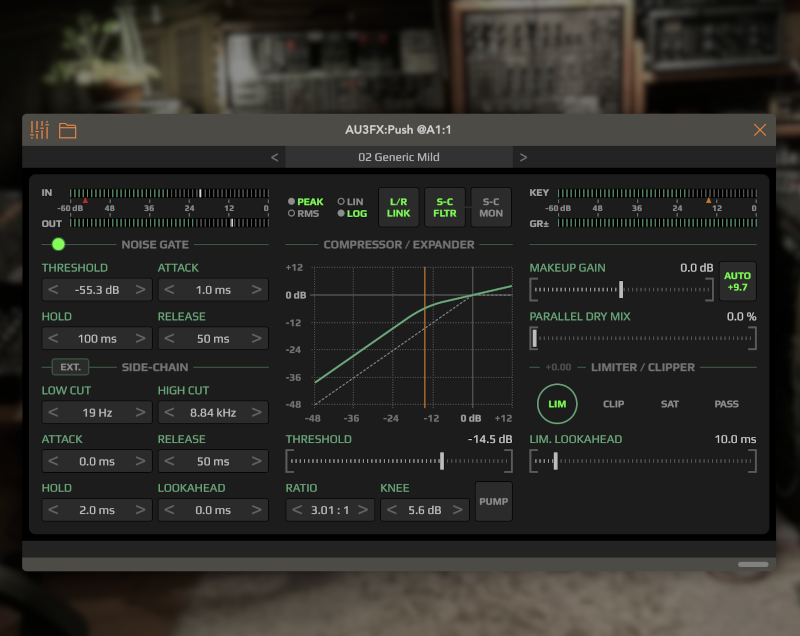The image size is (800, 636).
Task: Decrease side-chain hold 2.0 ms
Action: [x=53, y=510]
